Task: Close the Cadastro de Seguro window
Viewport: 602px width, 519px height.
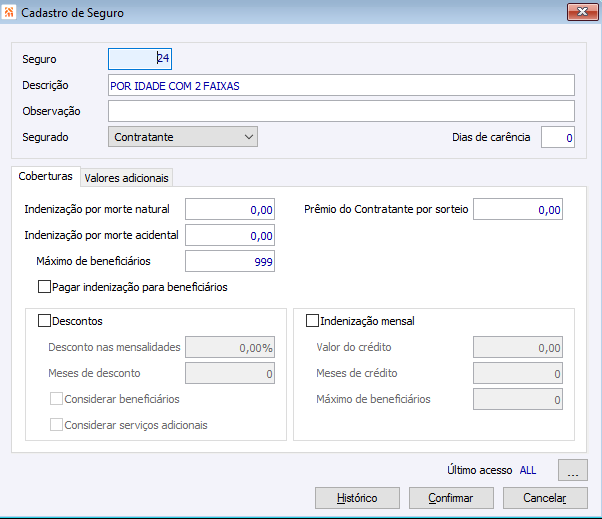Action: (x=582, y=12)
